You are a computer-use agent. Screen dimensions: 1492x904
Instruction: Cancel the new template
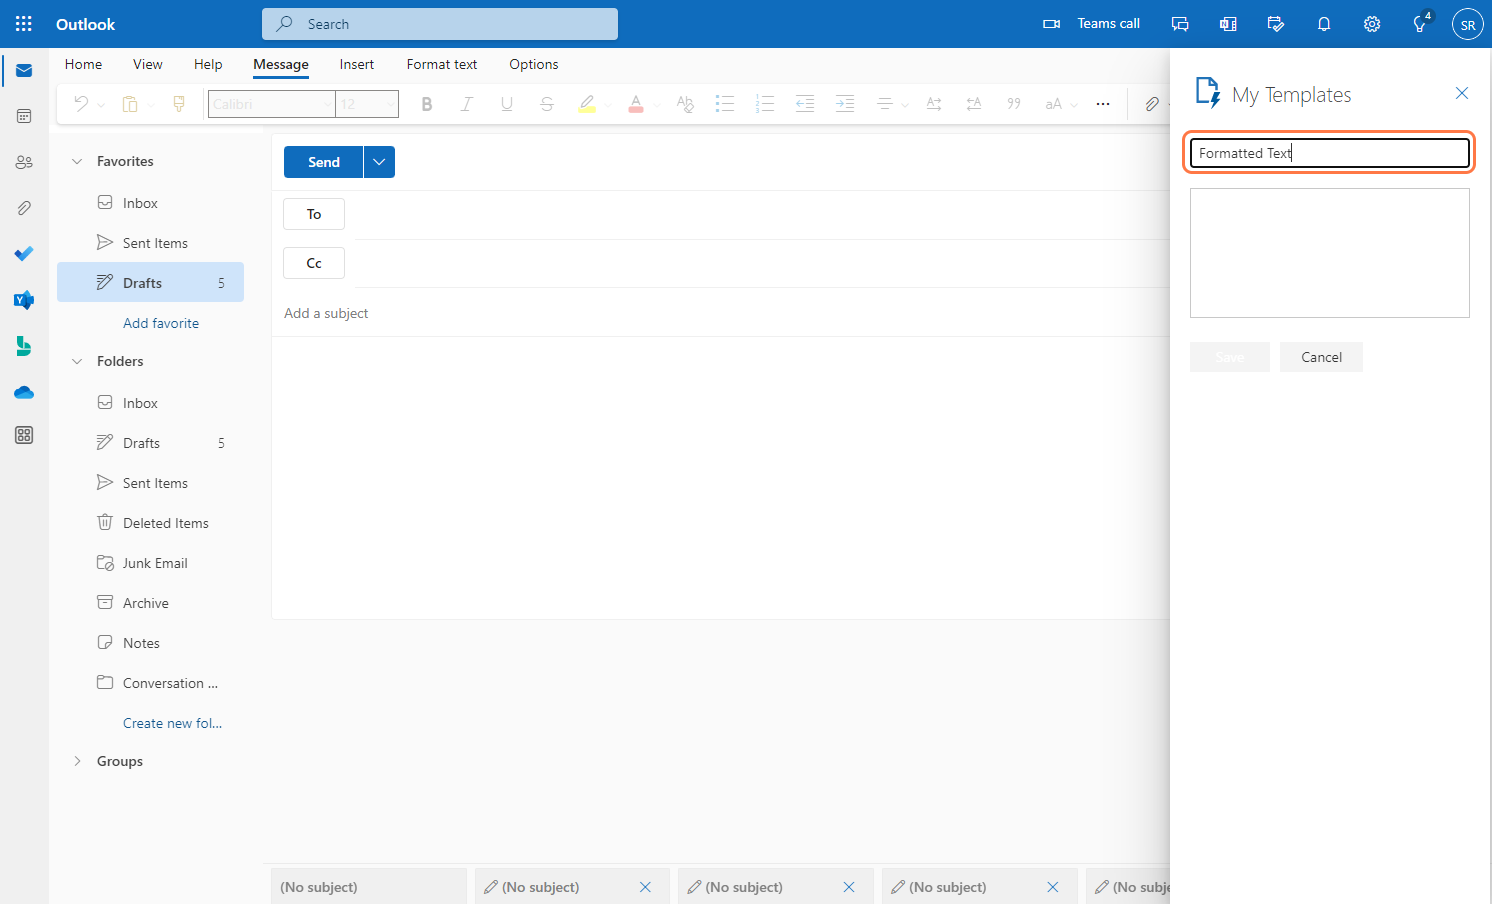click(1321, 357)
